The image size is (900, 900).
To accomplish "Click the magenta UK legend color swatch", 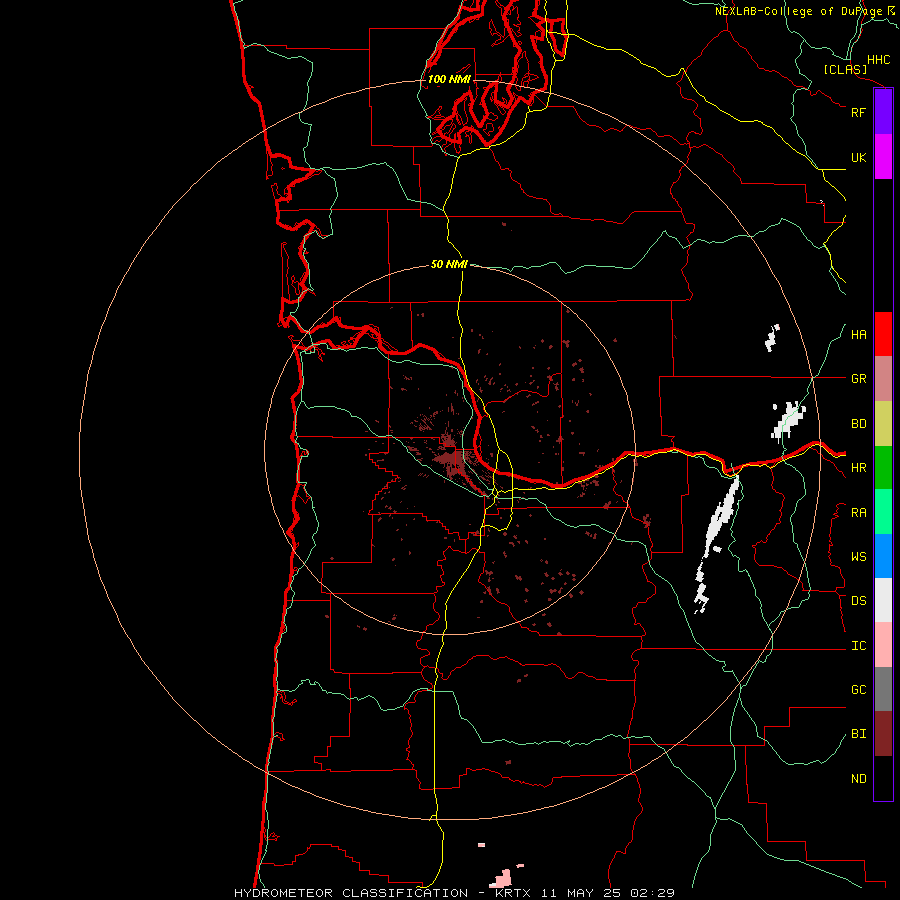I will tap(883, 157).
